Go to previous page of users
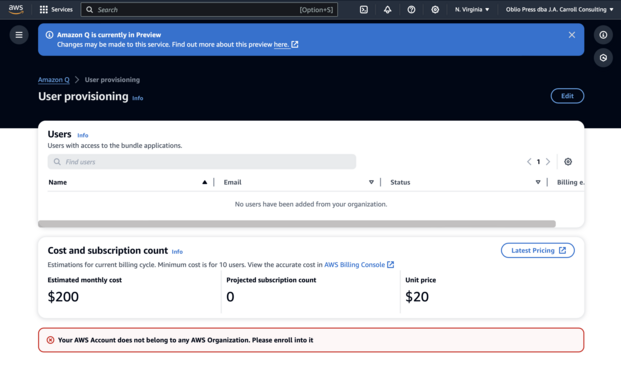 coord(529,162)
